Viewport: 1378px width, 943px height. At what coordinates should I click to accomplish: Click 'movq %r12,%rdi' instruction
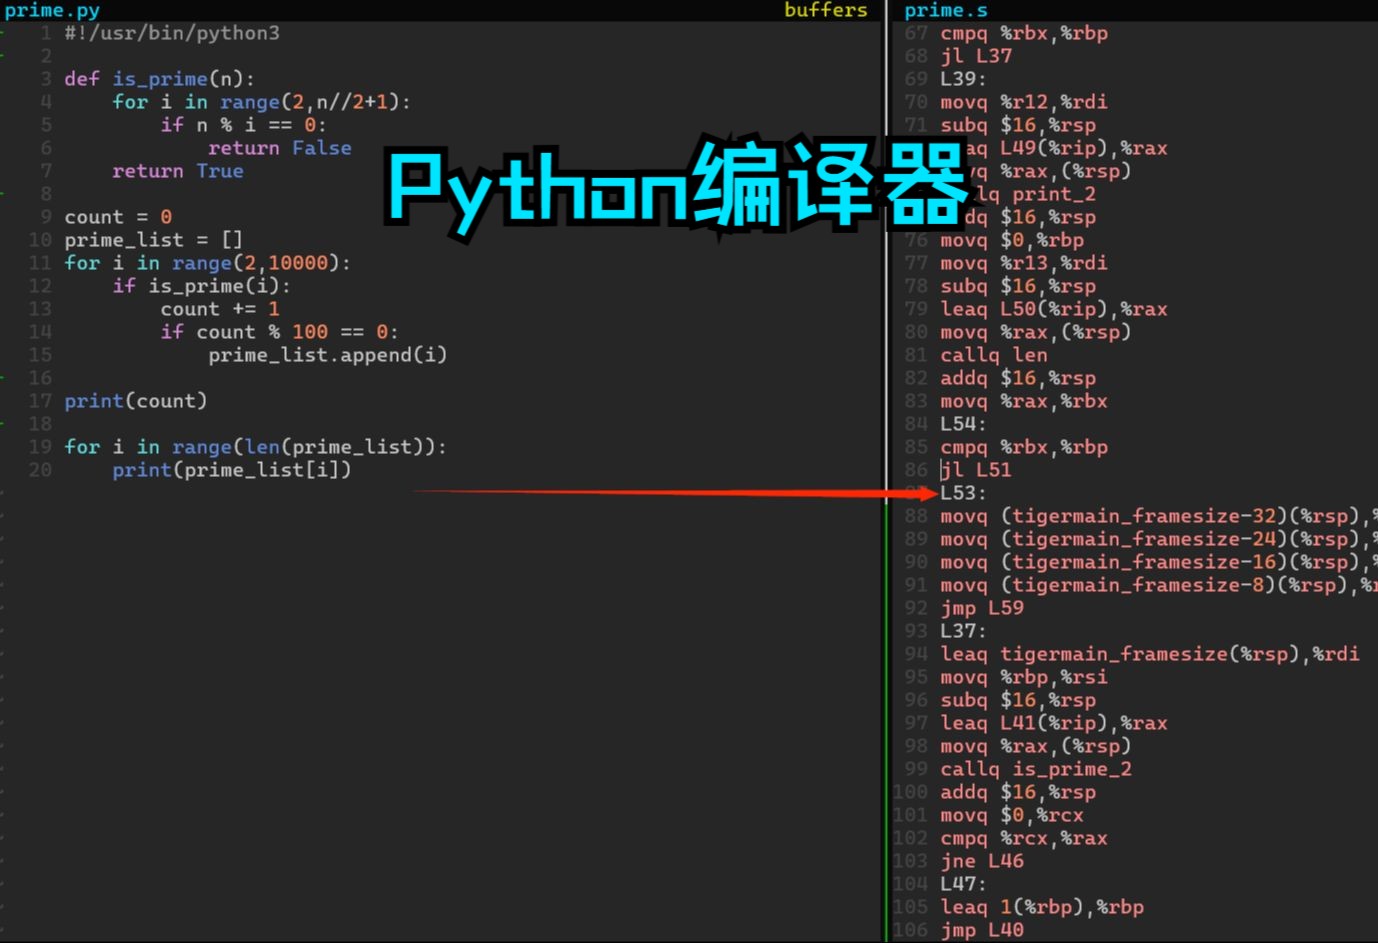1024,102
